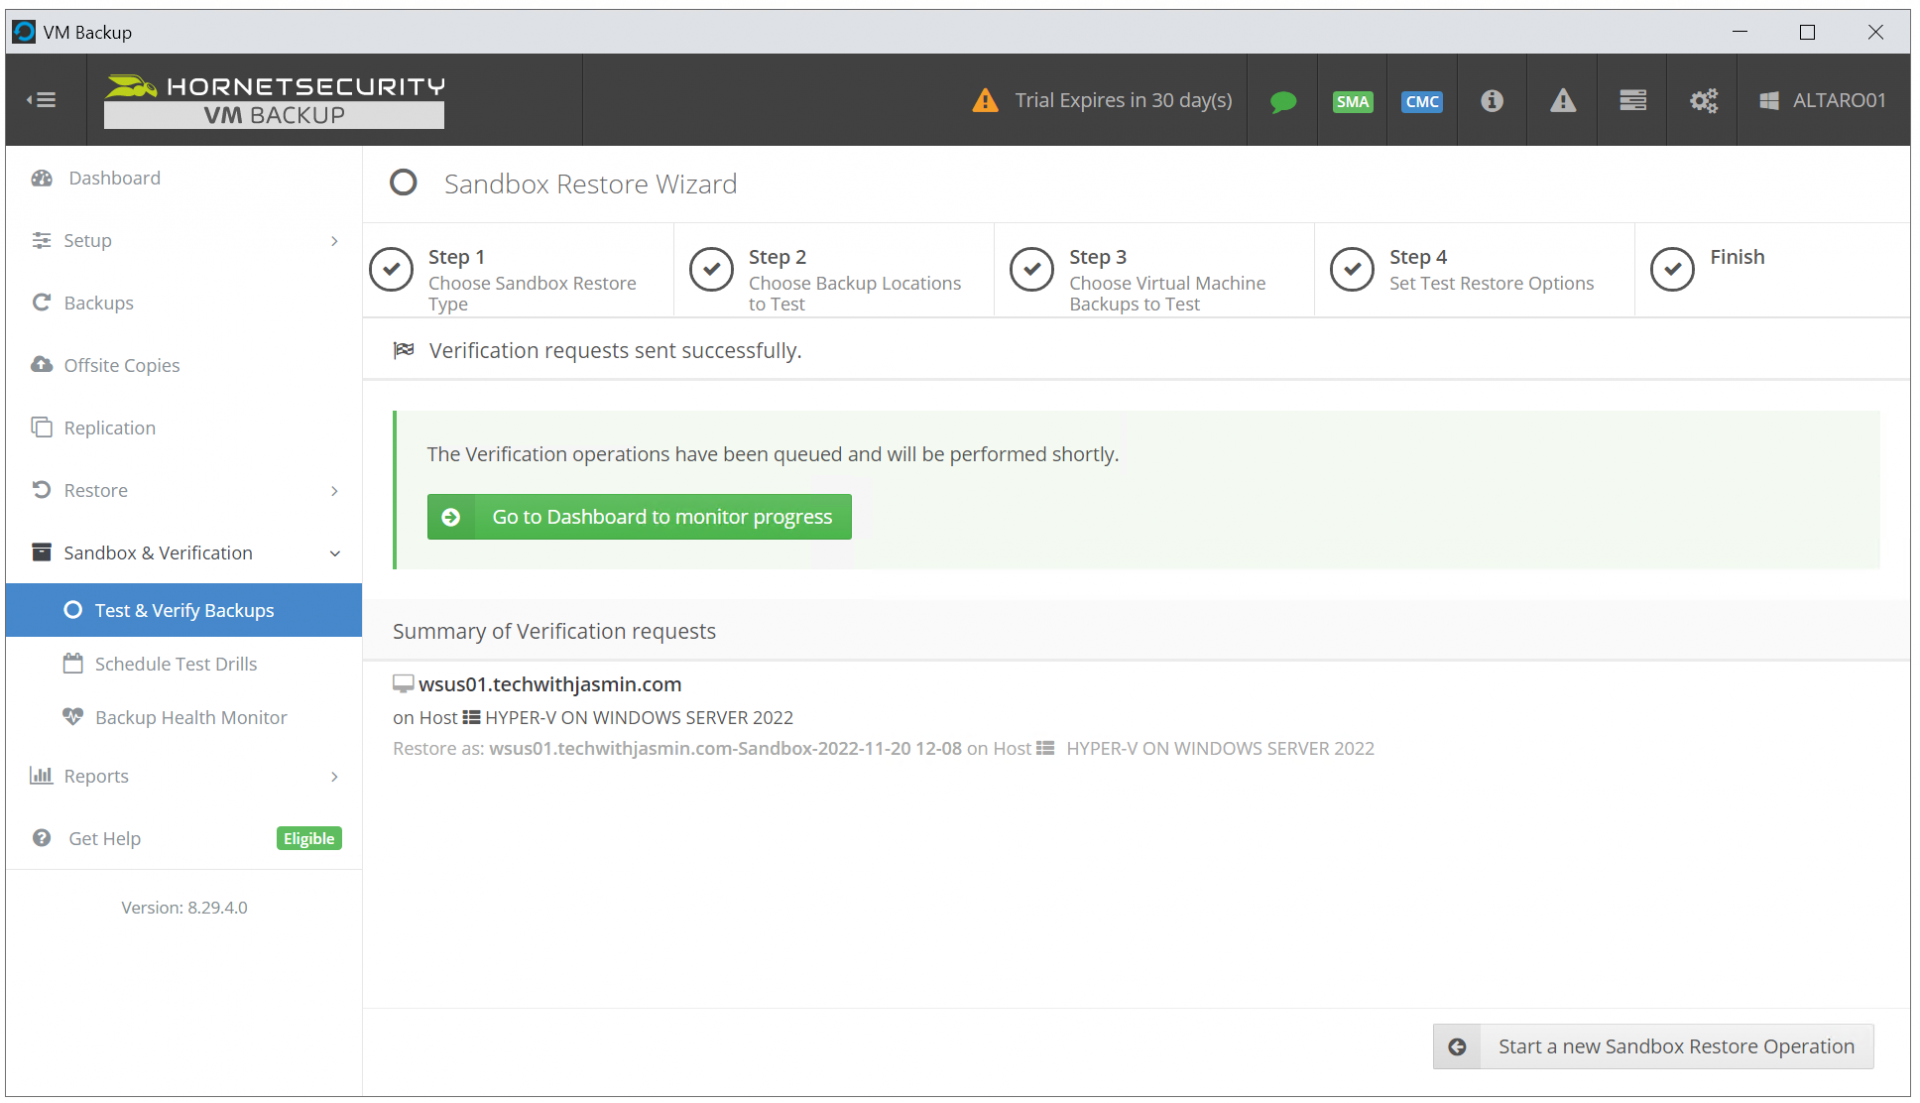Screen dimensions: 1920x1103
Task: Click the server stack icon
Action: 1632,100
